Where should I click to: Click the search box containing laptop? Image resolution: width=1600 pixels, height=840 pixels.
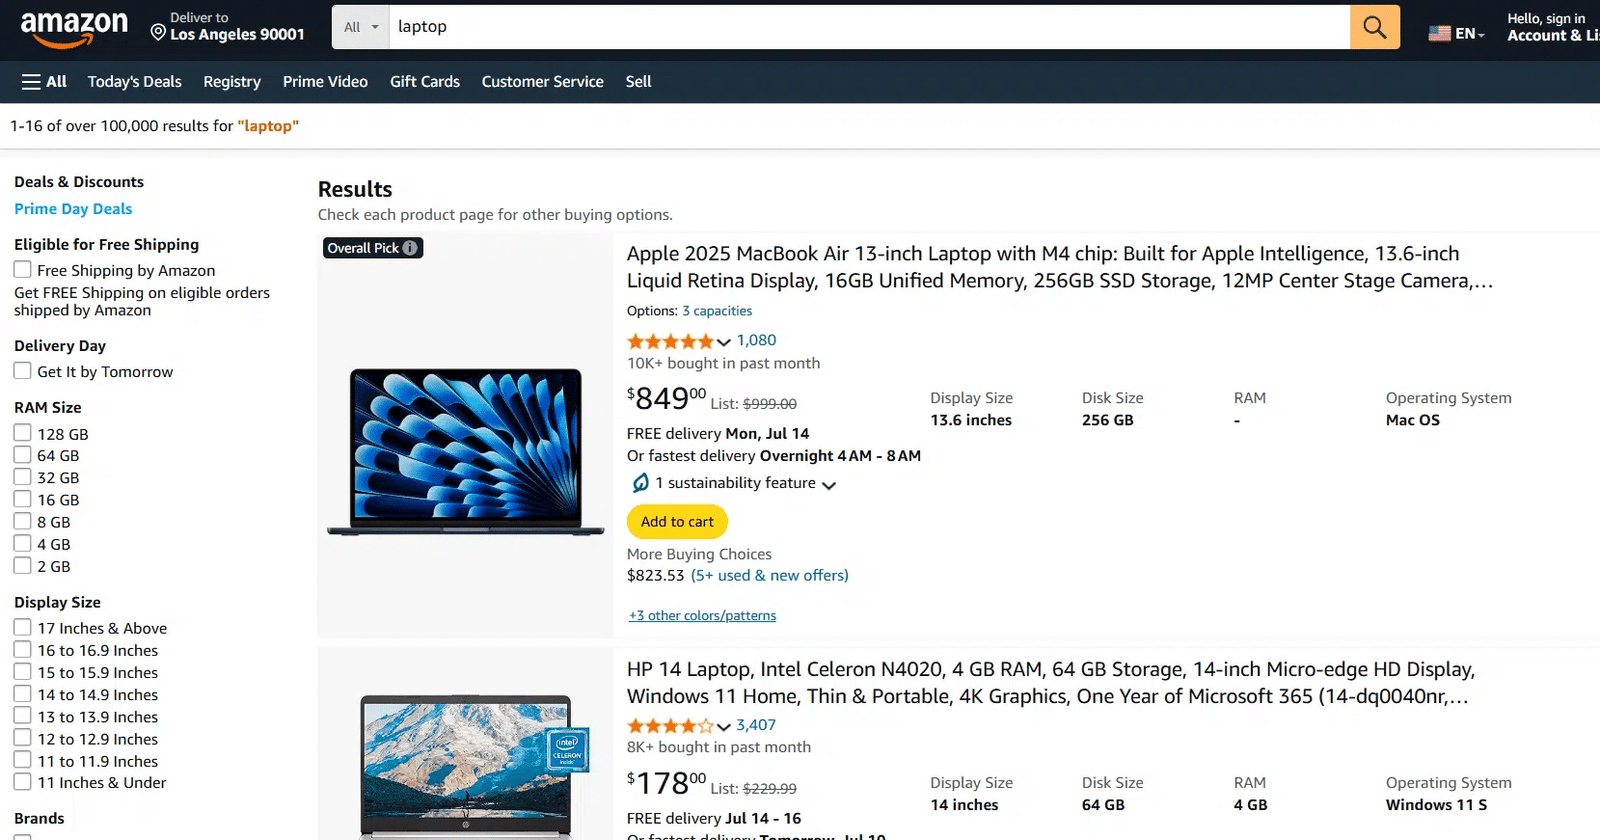[868, 27]
